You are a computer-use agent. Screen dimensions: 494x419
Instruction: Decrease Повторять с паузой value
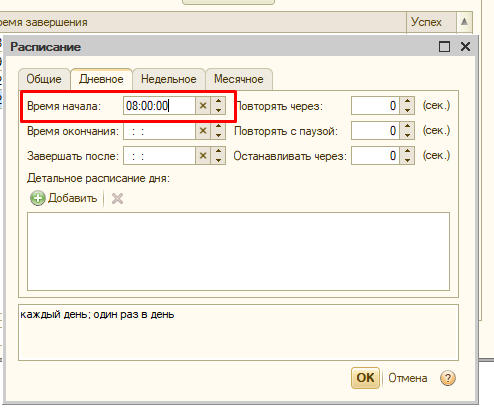coord(407,135)
